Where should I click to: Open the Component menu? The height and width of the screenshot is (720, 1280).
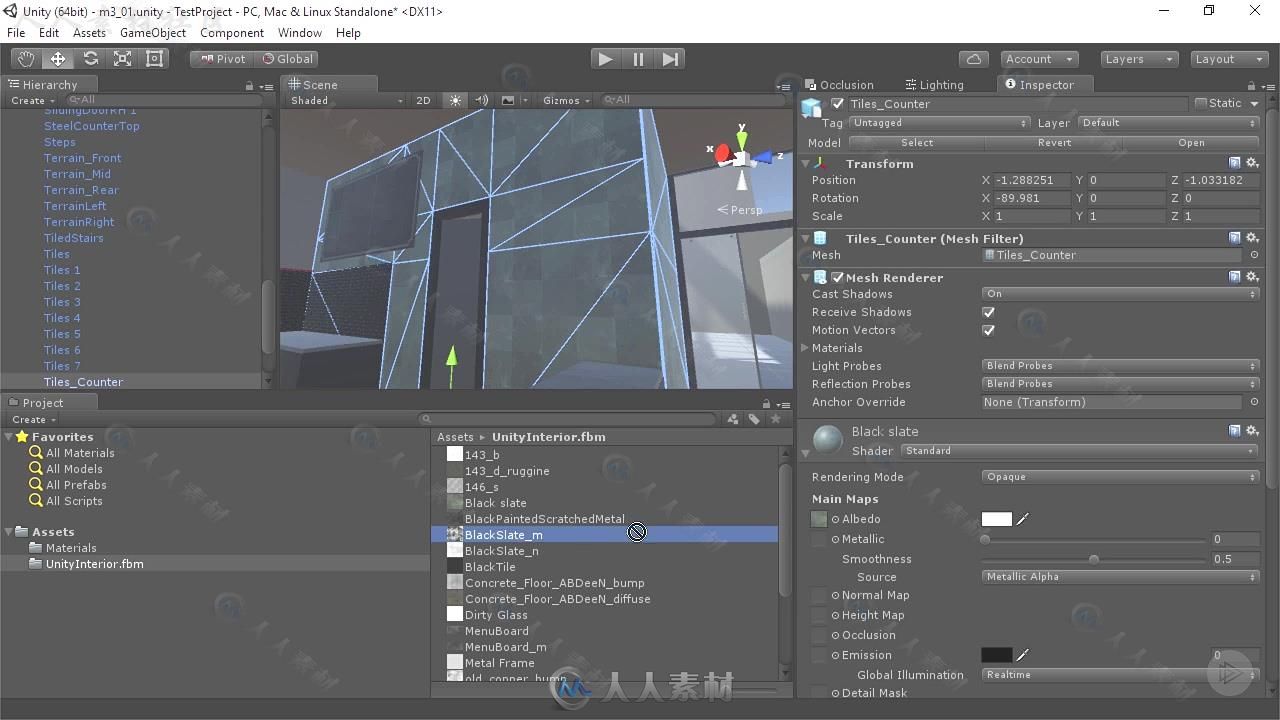[x=232, y=33]
